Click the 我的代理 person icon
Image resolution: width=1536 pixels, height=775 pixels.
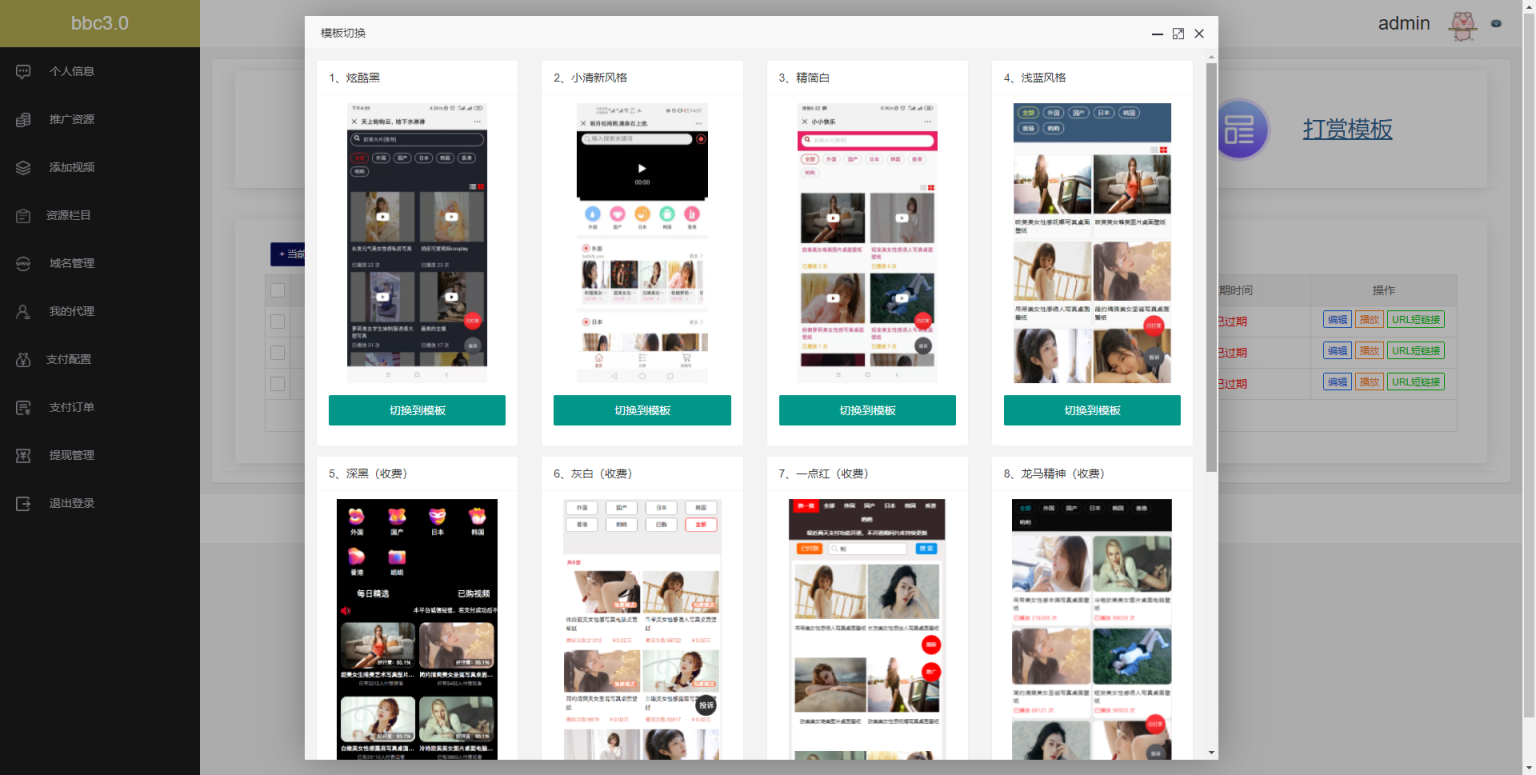tap(24, 311)
